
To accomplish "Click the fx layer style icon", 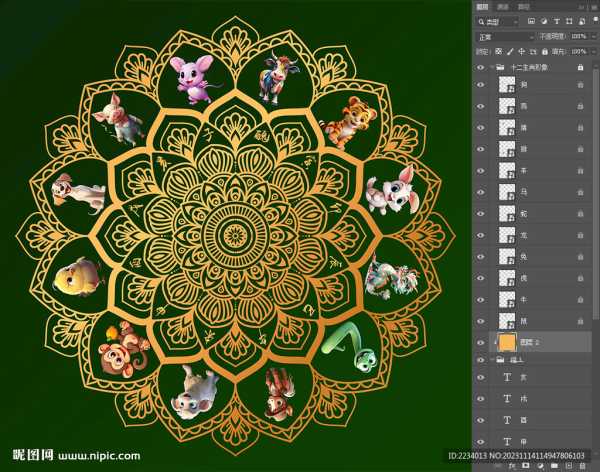I will point(513,465).
